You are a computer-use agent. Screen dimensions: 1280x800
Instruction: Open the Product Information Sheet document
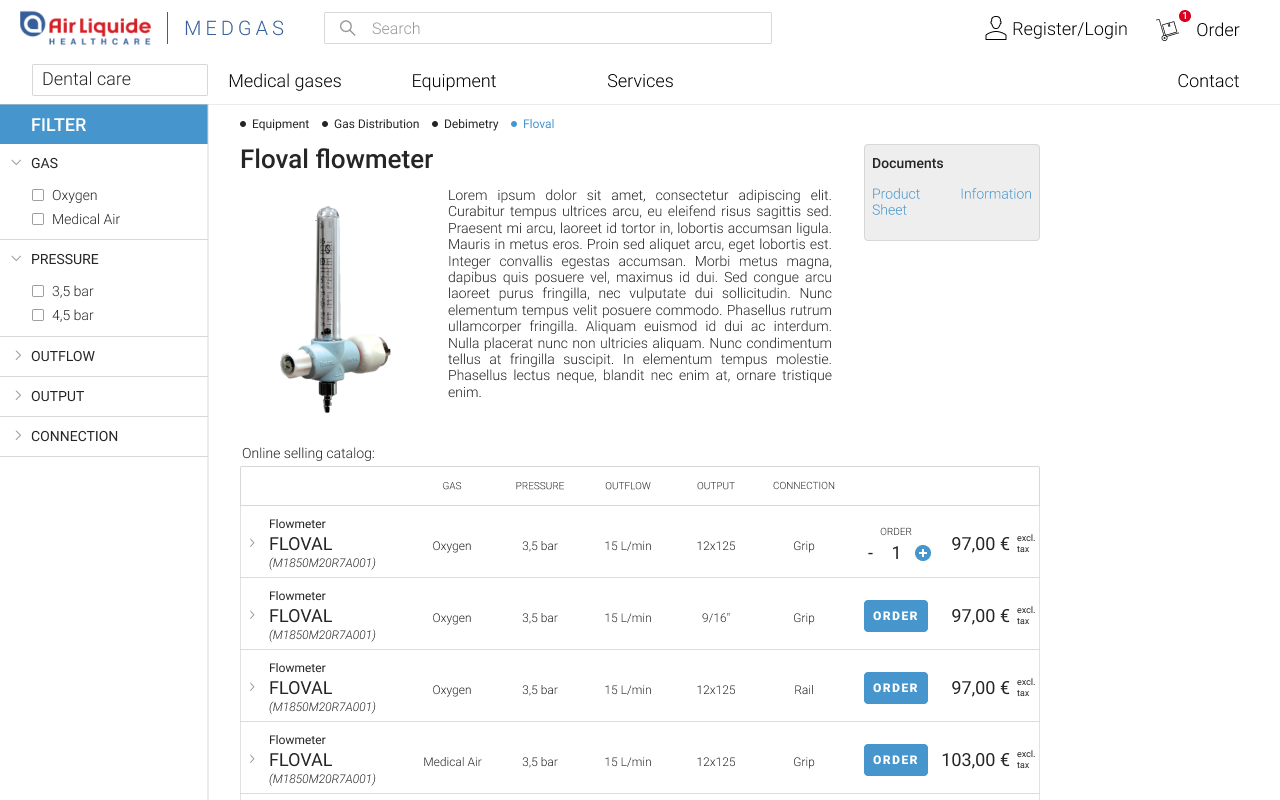(x=952, y=202)
